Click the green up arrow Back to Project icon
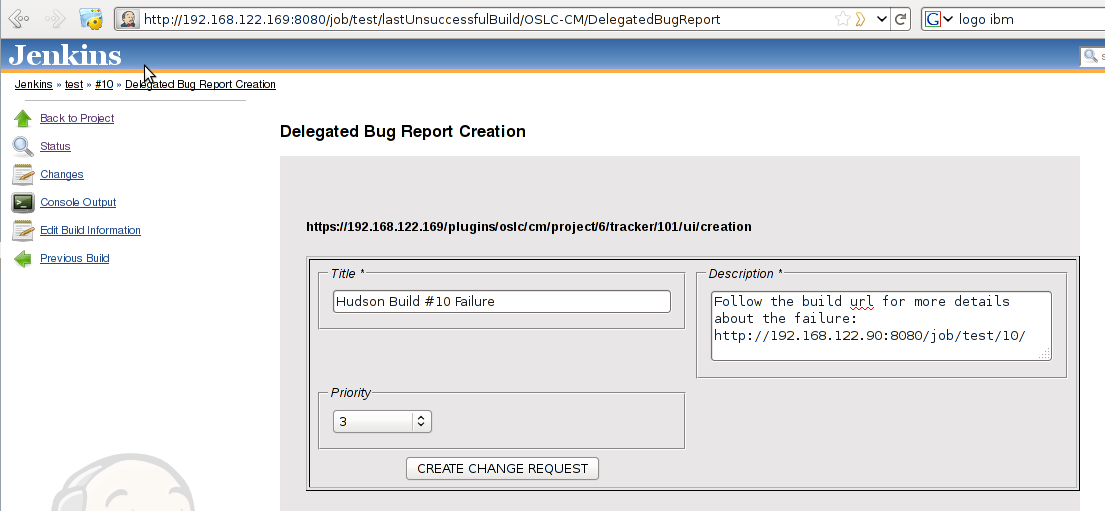The height and width of the screenshot is (511, 1105). click(23, 118)
